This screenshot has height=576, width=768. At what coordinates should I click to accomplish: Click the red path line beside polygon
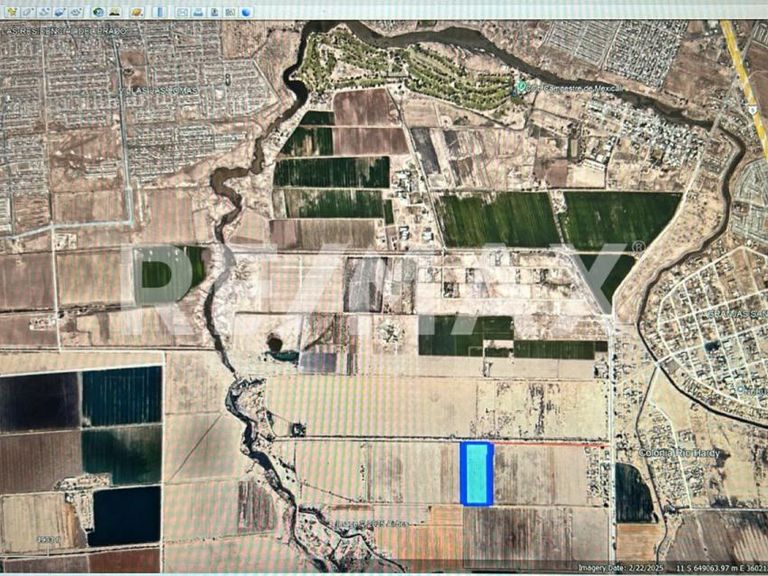click(550, 445)
